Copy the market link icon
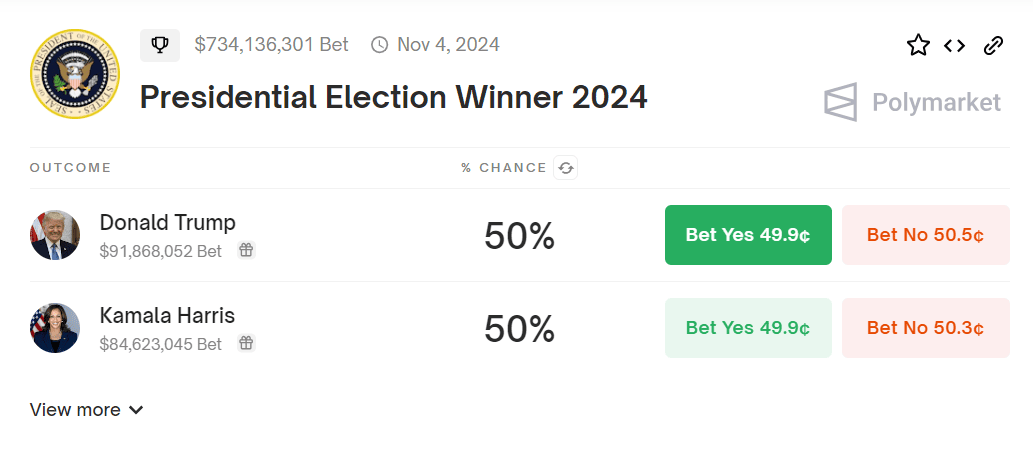 (993, 45)
